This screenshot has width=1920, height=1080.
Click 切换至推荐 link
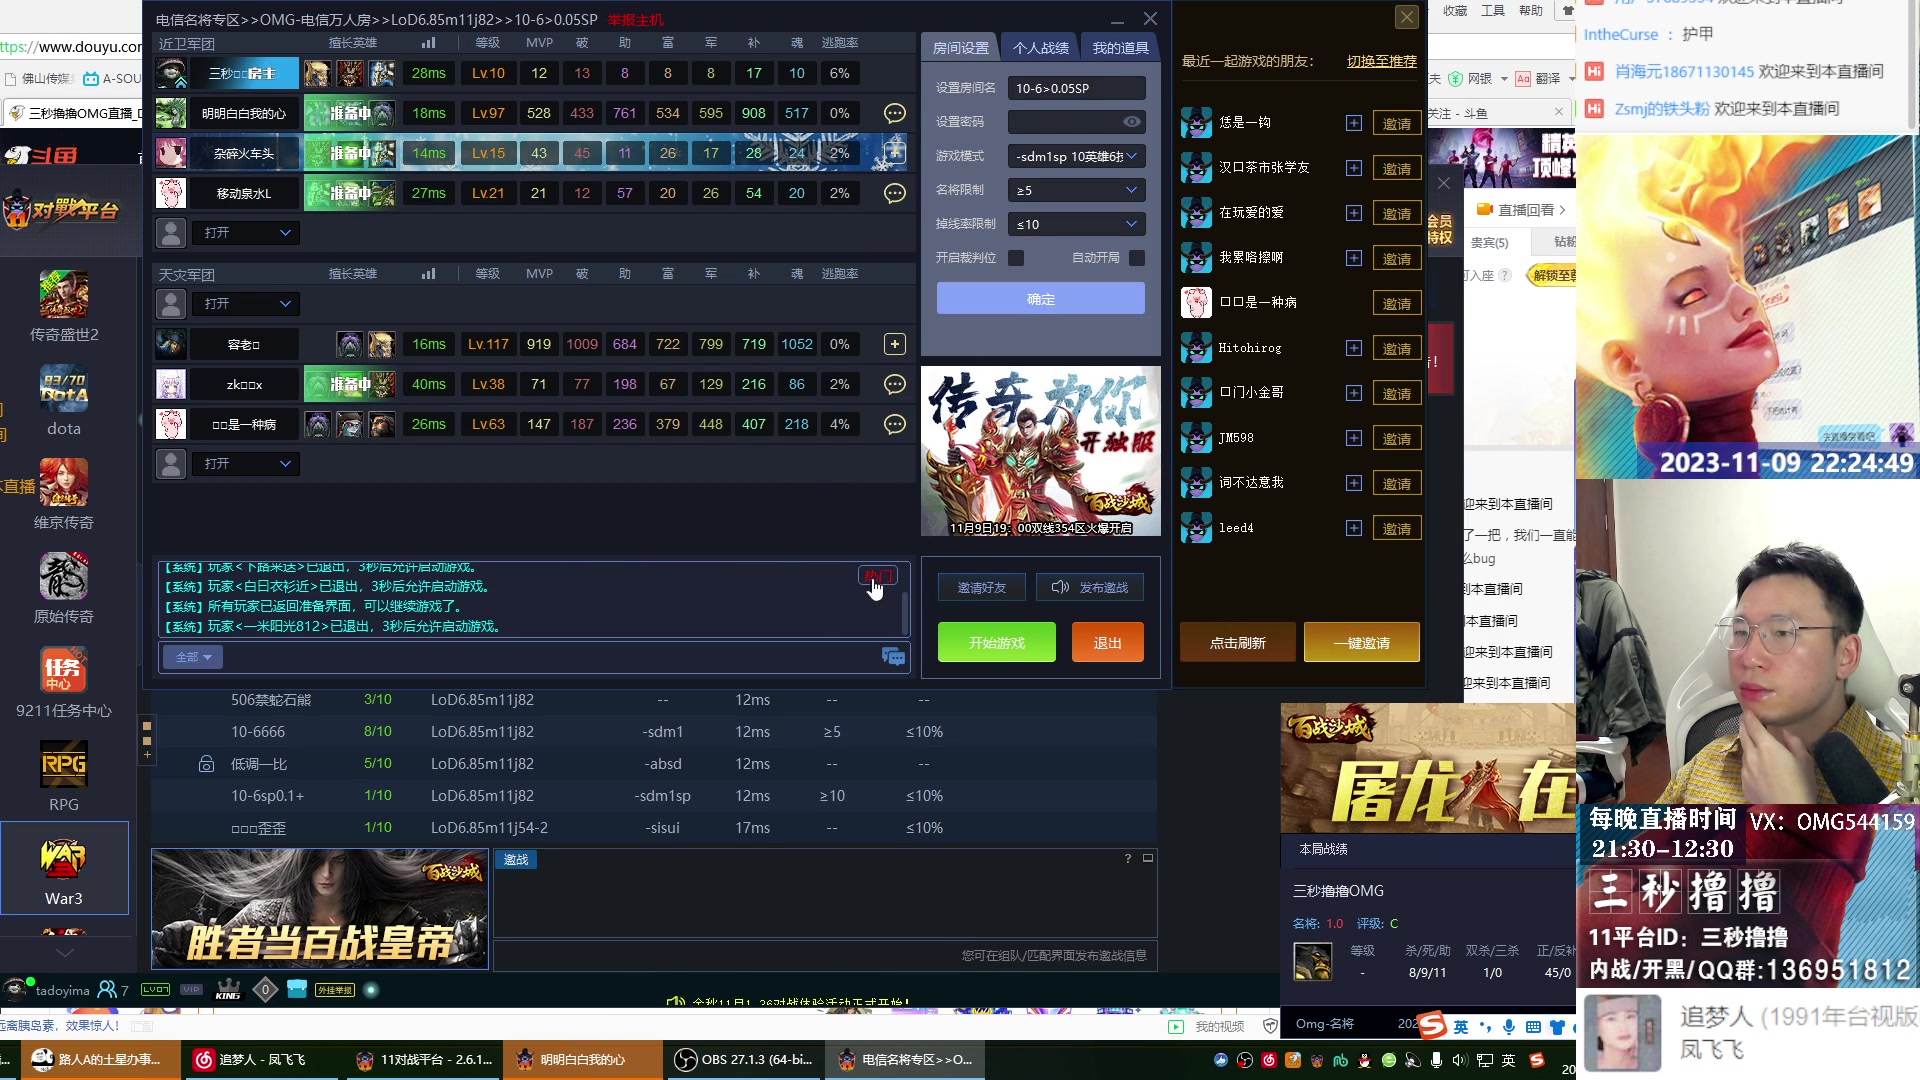click(x=1382, y=62)
